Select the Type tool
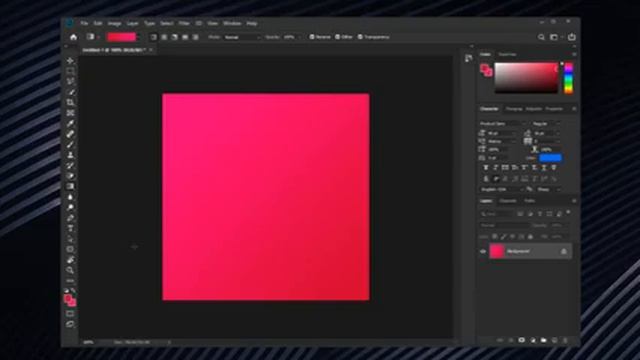640x360 pixels. pos(70,229)
